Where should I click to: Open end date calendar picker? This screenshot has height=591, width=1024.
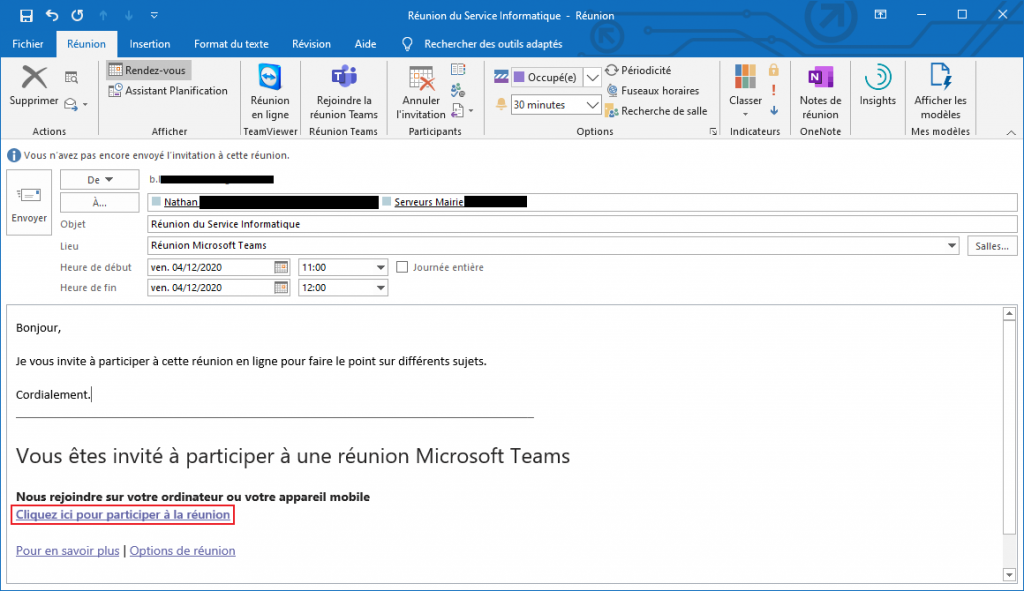coord(281,287)
